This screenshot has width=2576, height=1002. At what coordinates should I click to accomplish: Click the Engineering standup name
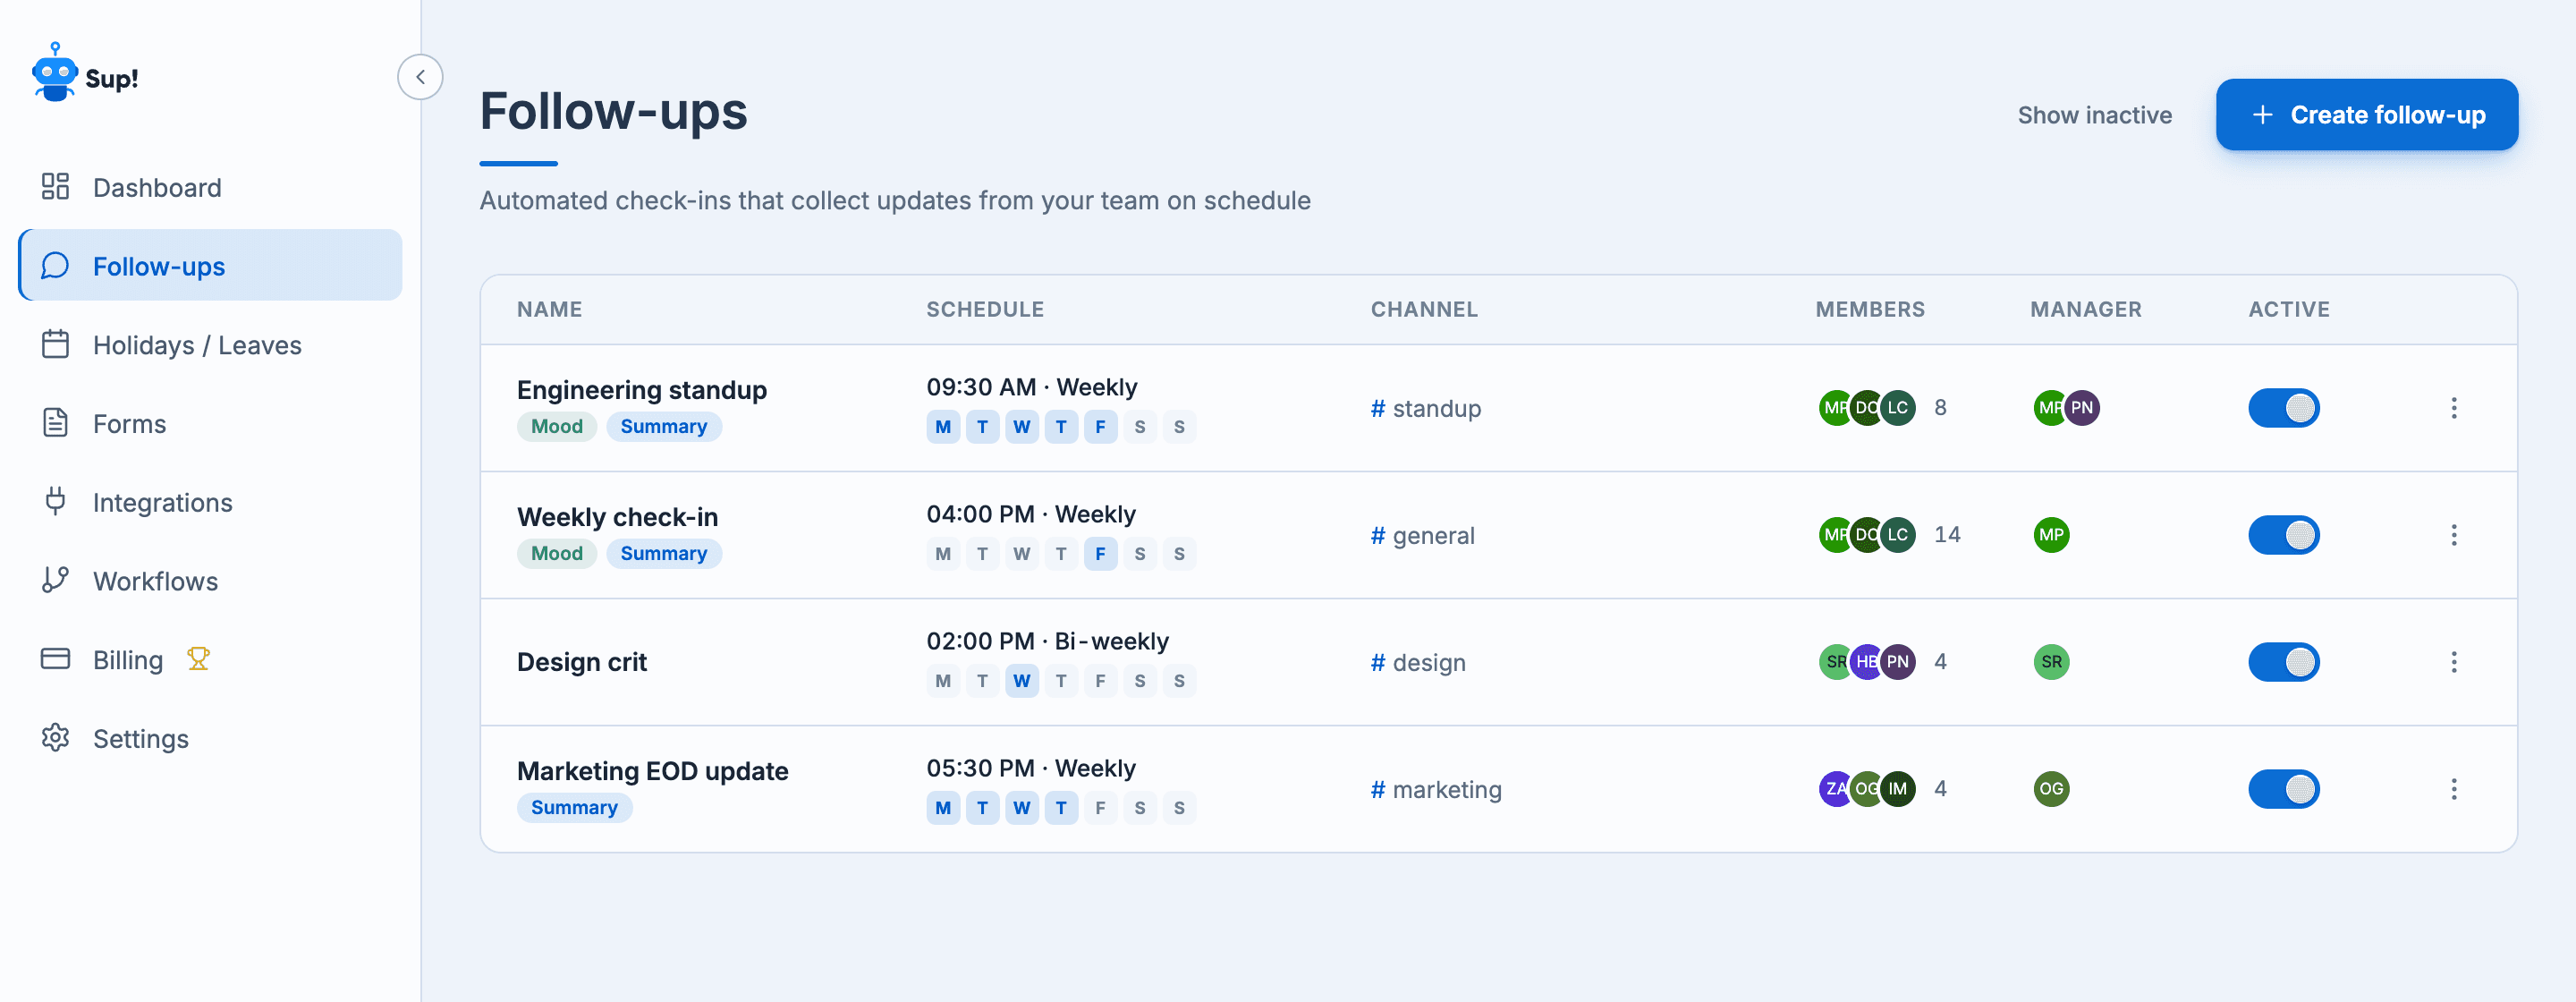642,389
